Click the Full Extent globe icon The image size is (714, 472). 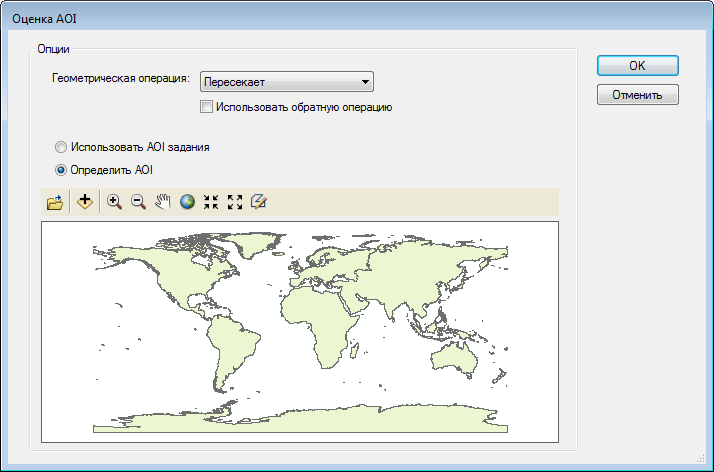click(187, 202)
